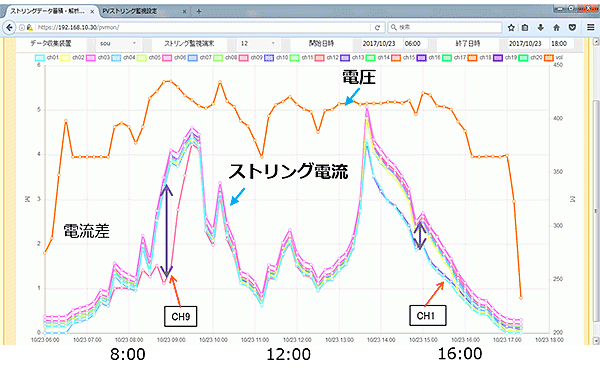Viewport: 600px width, 370px height.
Task: Open the browser hamburger menu
Action: click(590, 28)
